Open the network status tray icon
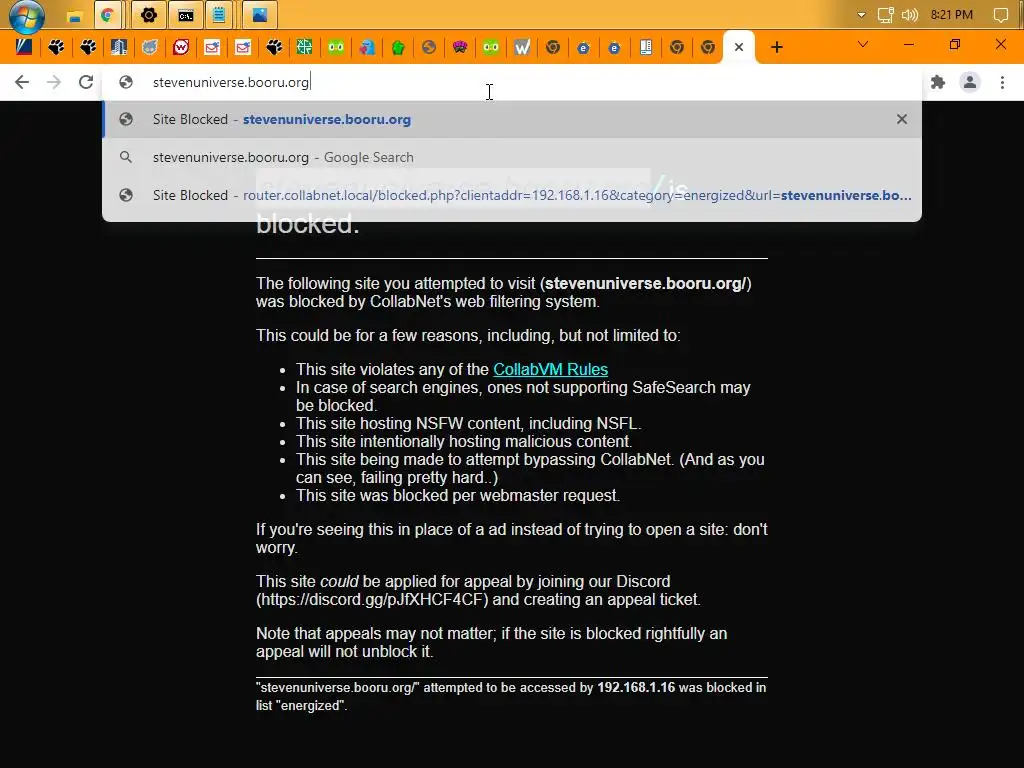 [885, 15]
